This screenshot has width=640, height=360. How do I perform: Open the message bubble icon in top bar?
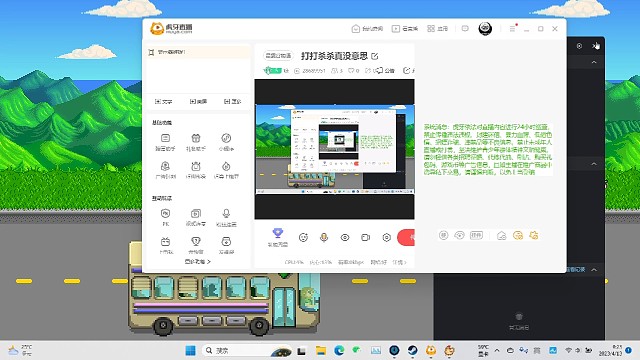point(465,29)
